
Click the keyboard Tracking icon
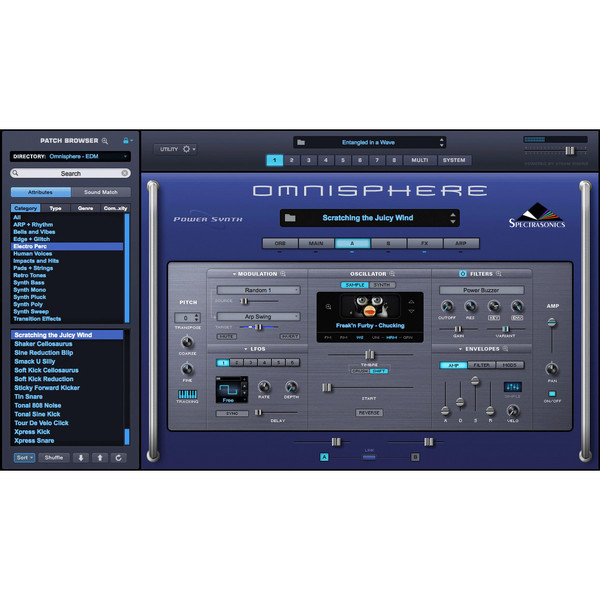[x=188, y=394]
